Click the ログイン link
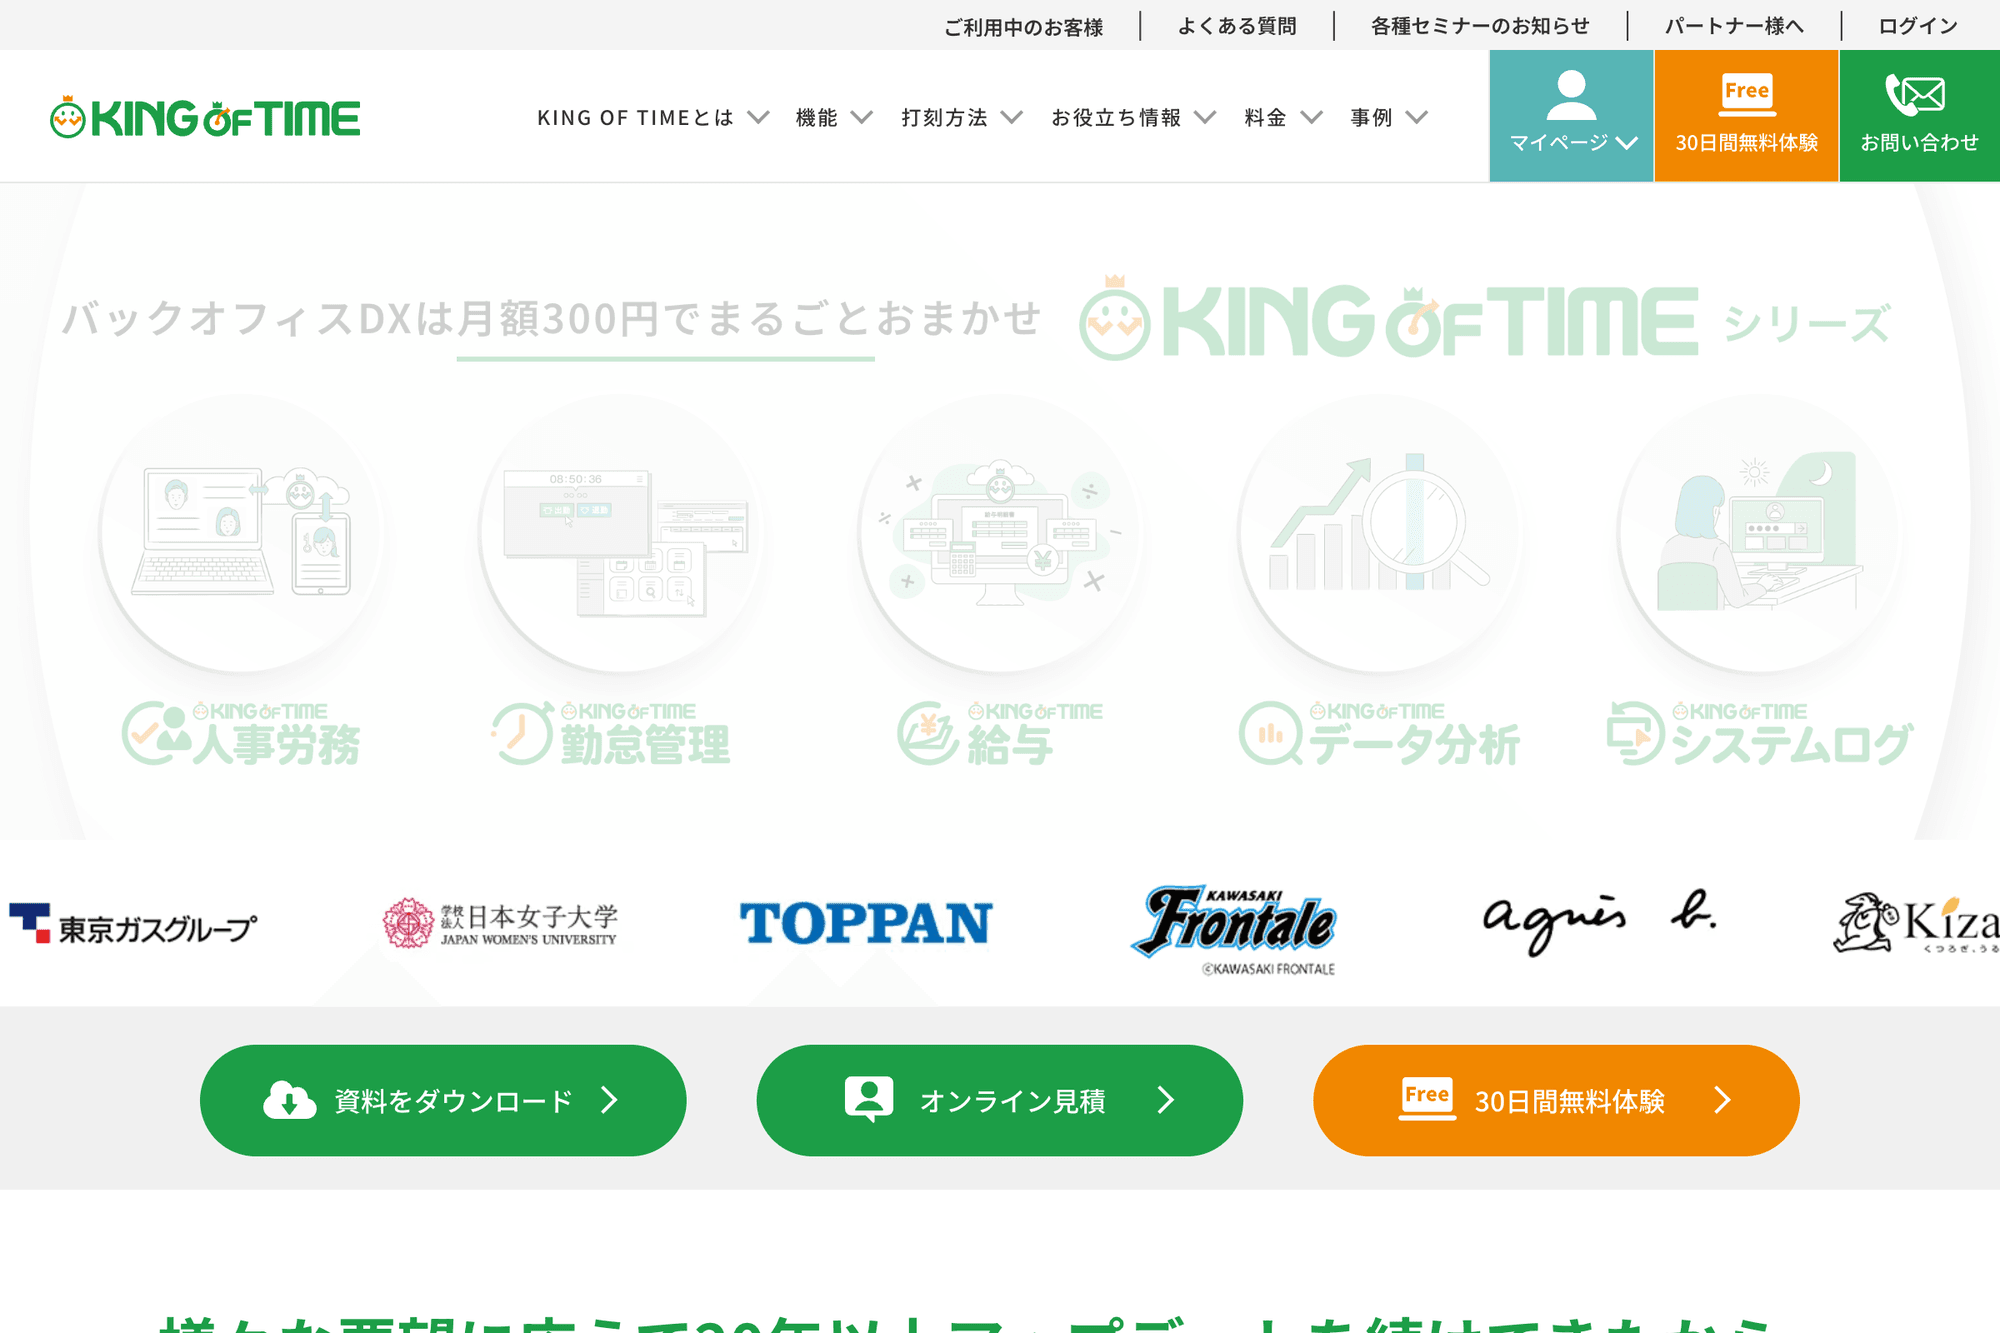The width and height of the screenshot is (2000, 1333). 1918,26
